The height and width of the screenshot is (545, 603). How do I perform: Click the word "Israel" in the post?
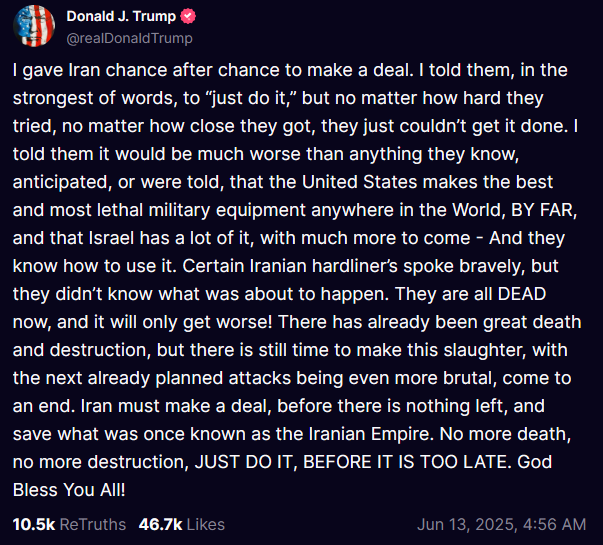111,238
